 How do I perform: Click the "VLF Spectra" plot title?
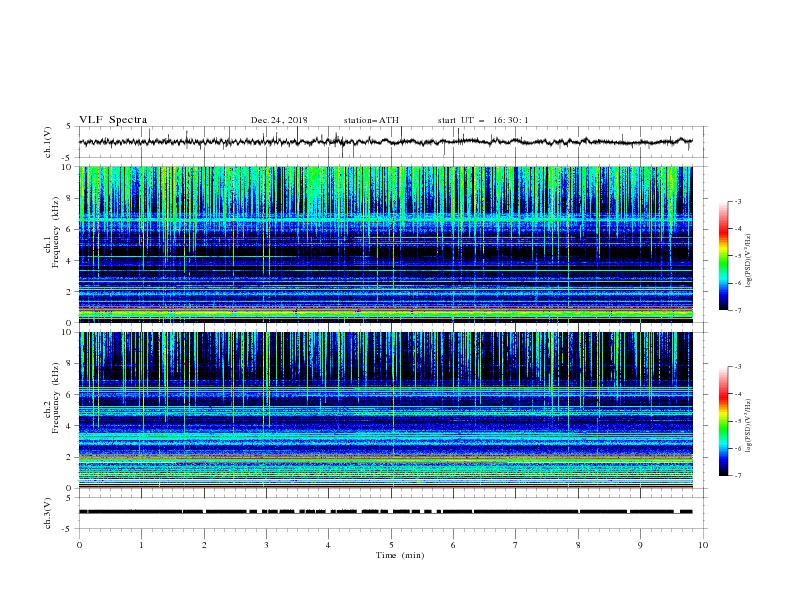tap(113, 120)
